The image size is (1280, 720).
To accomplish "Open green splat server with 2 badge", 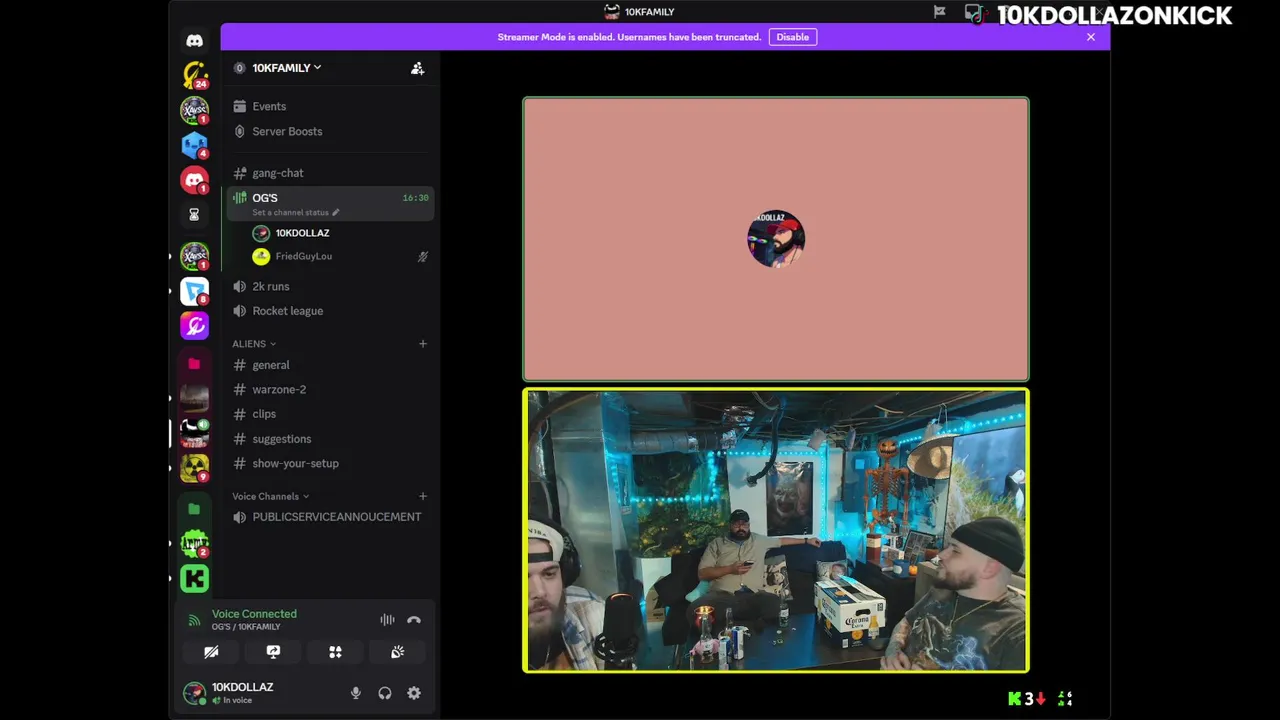I will click(x=194, y=543).
